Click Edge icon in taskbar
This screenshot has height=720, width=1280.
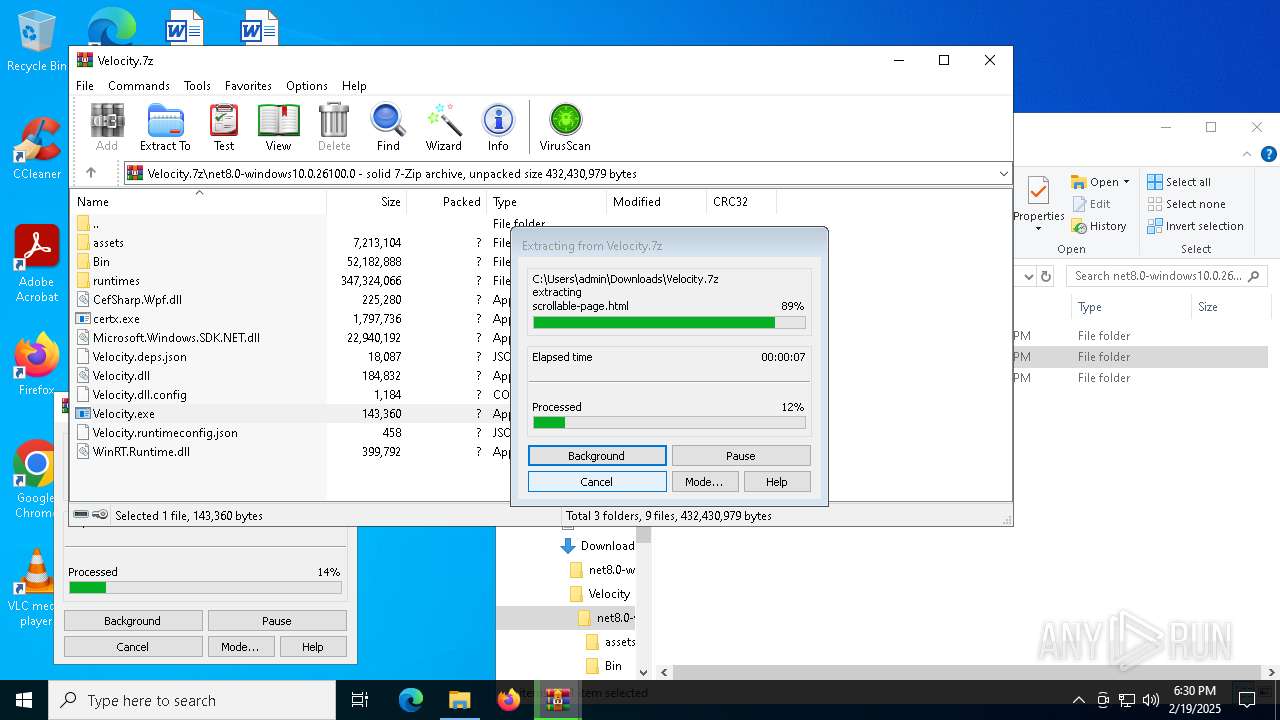[411, 700]
